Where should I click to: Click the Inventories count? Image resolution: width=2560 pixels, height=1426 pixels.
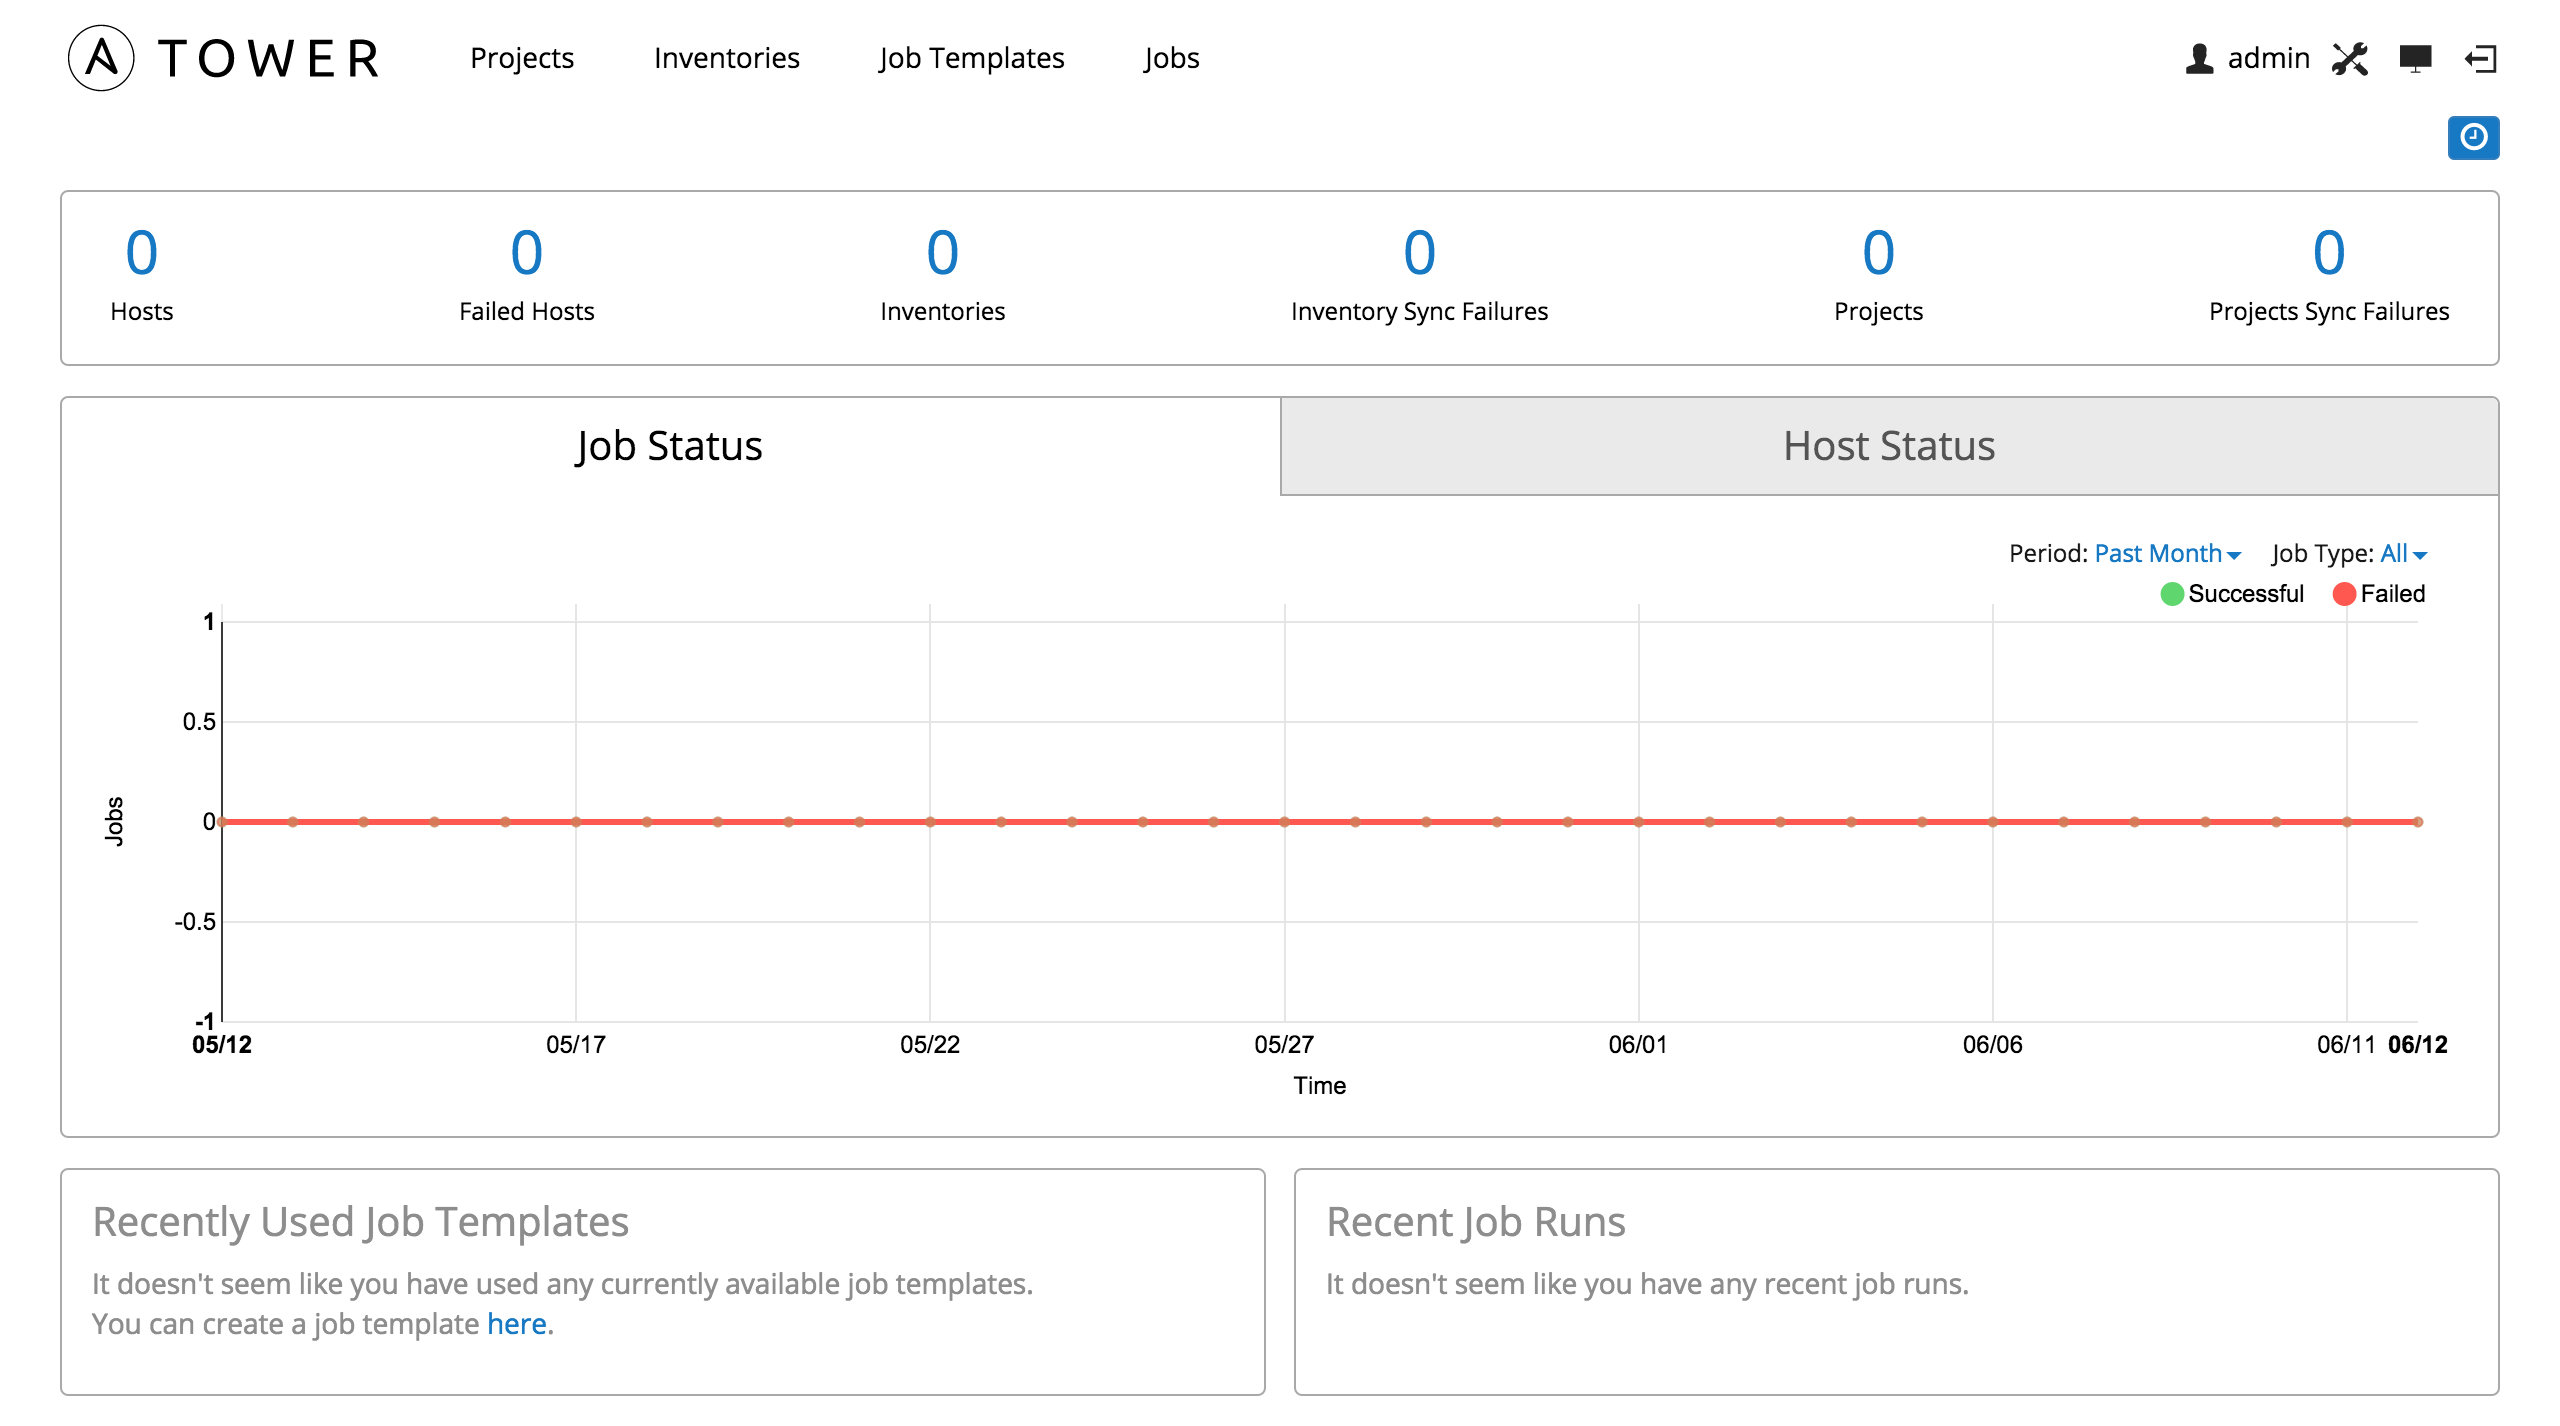(942, 252)
